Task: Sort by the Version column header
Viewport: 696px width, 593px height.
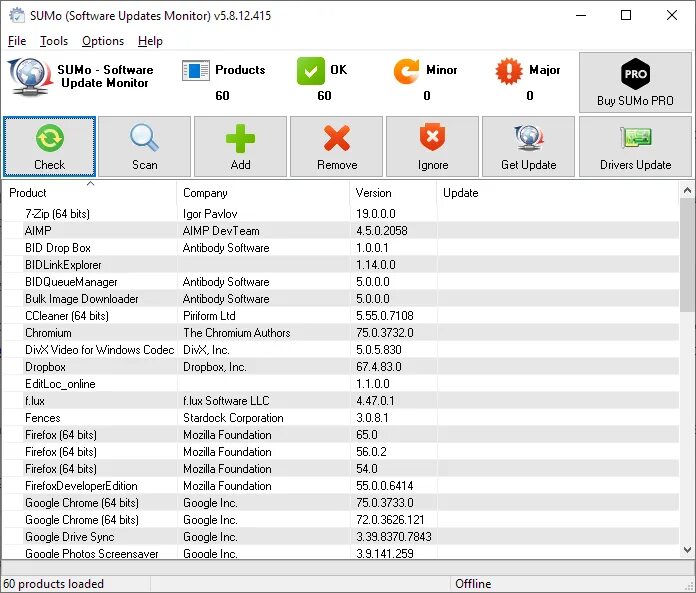Action: pyautogui.click(x=393, y=193)
